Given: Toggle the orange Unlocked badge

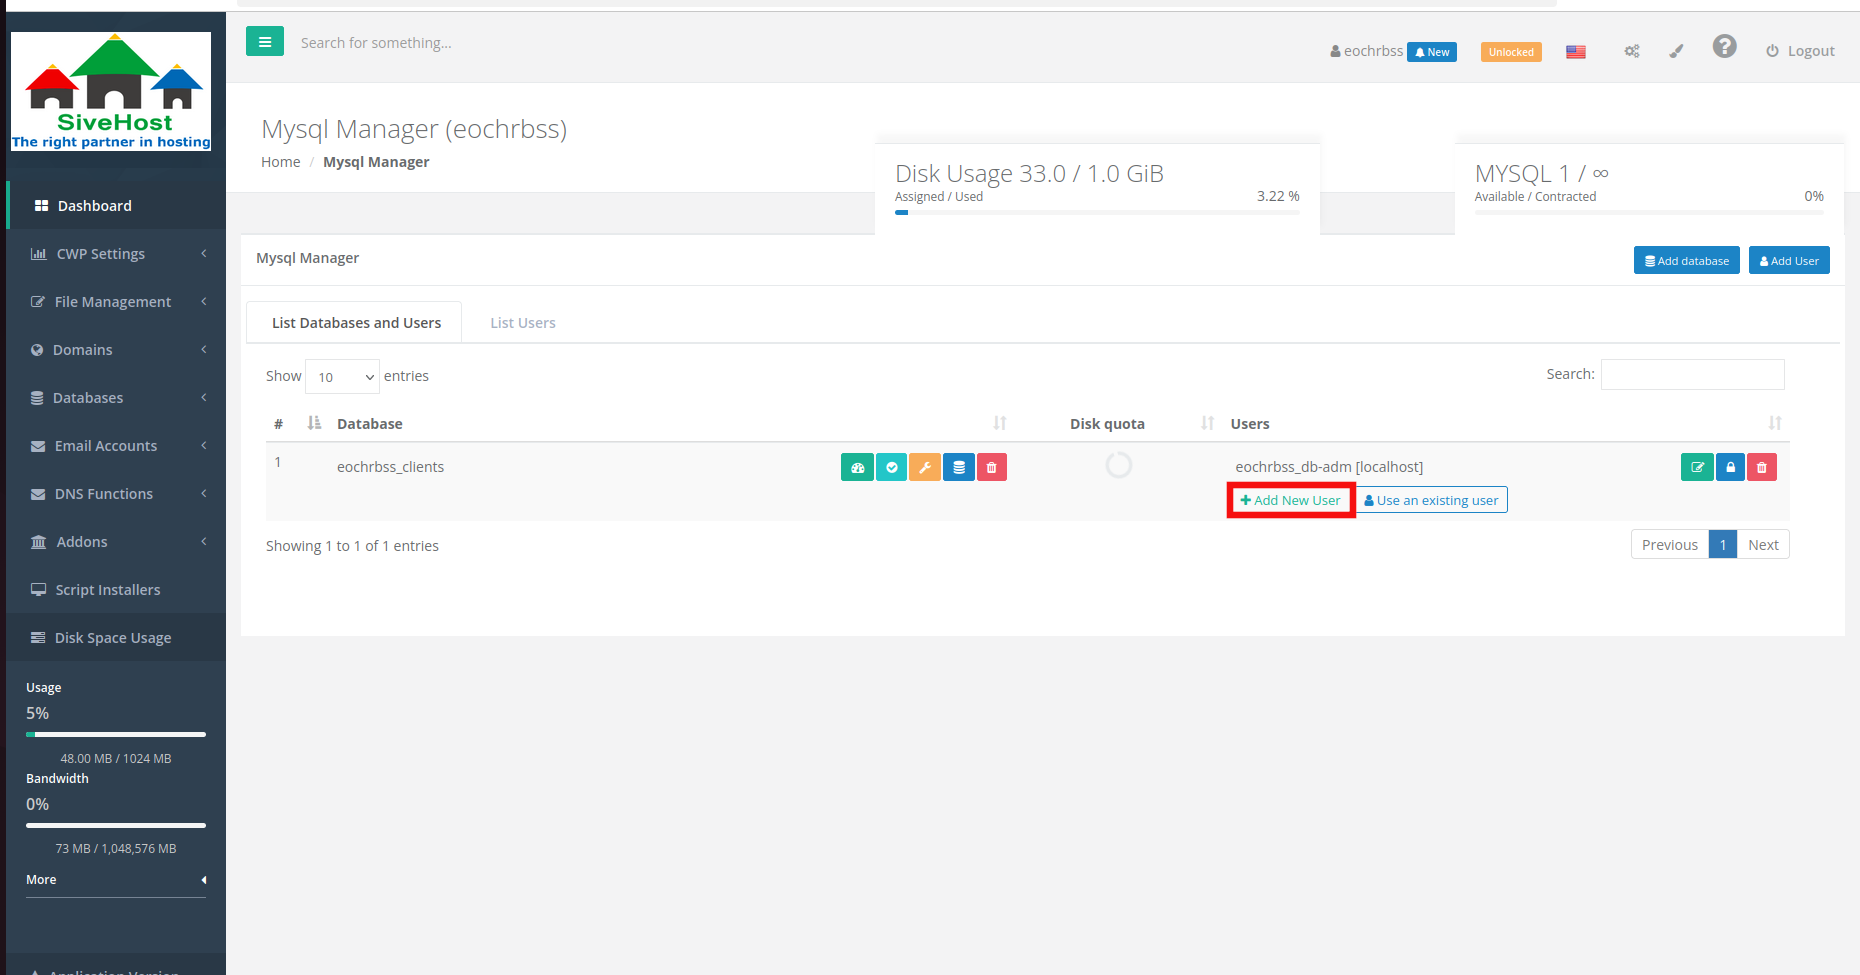Looking at the screenshot, I should click(x=1511, y=52).
